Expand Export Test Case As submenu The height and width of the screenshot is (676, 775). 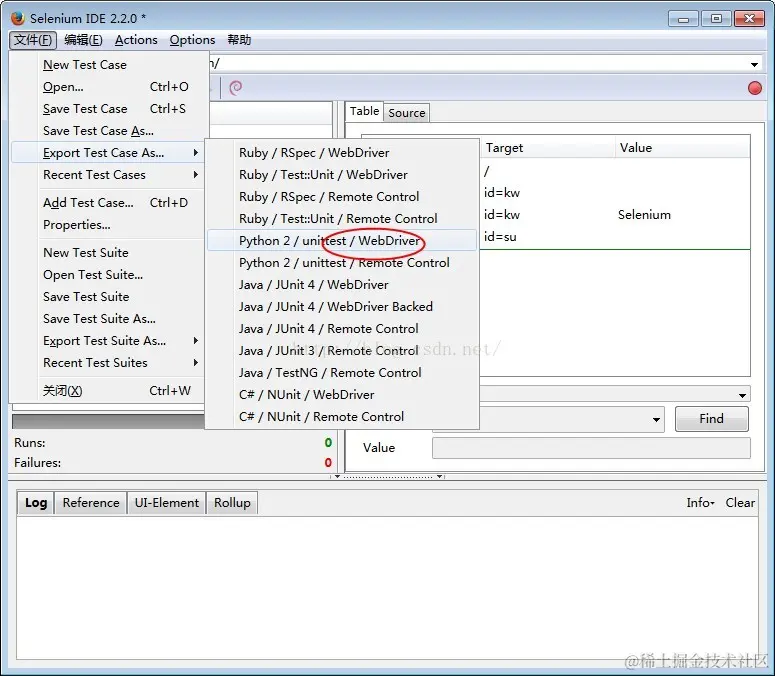(108, 153)
